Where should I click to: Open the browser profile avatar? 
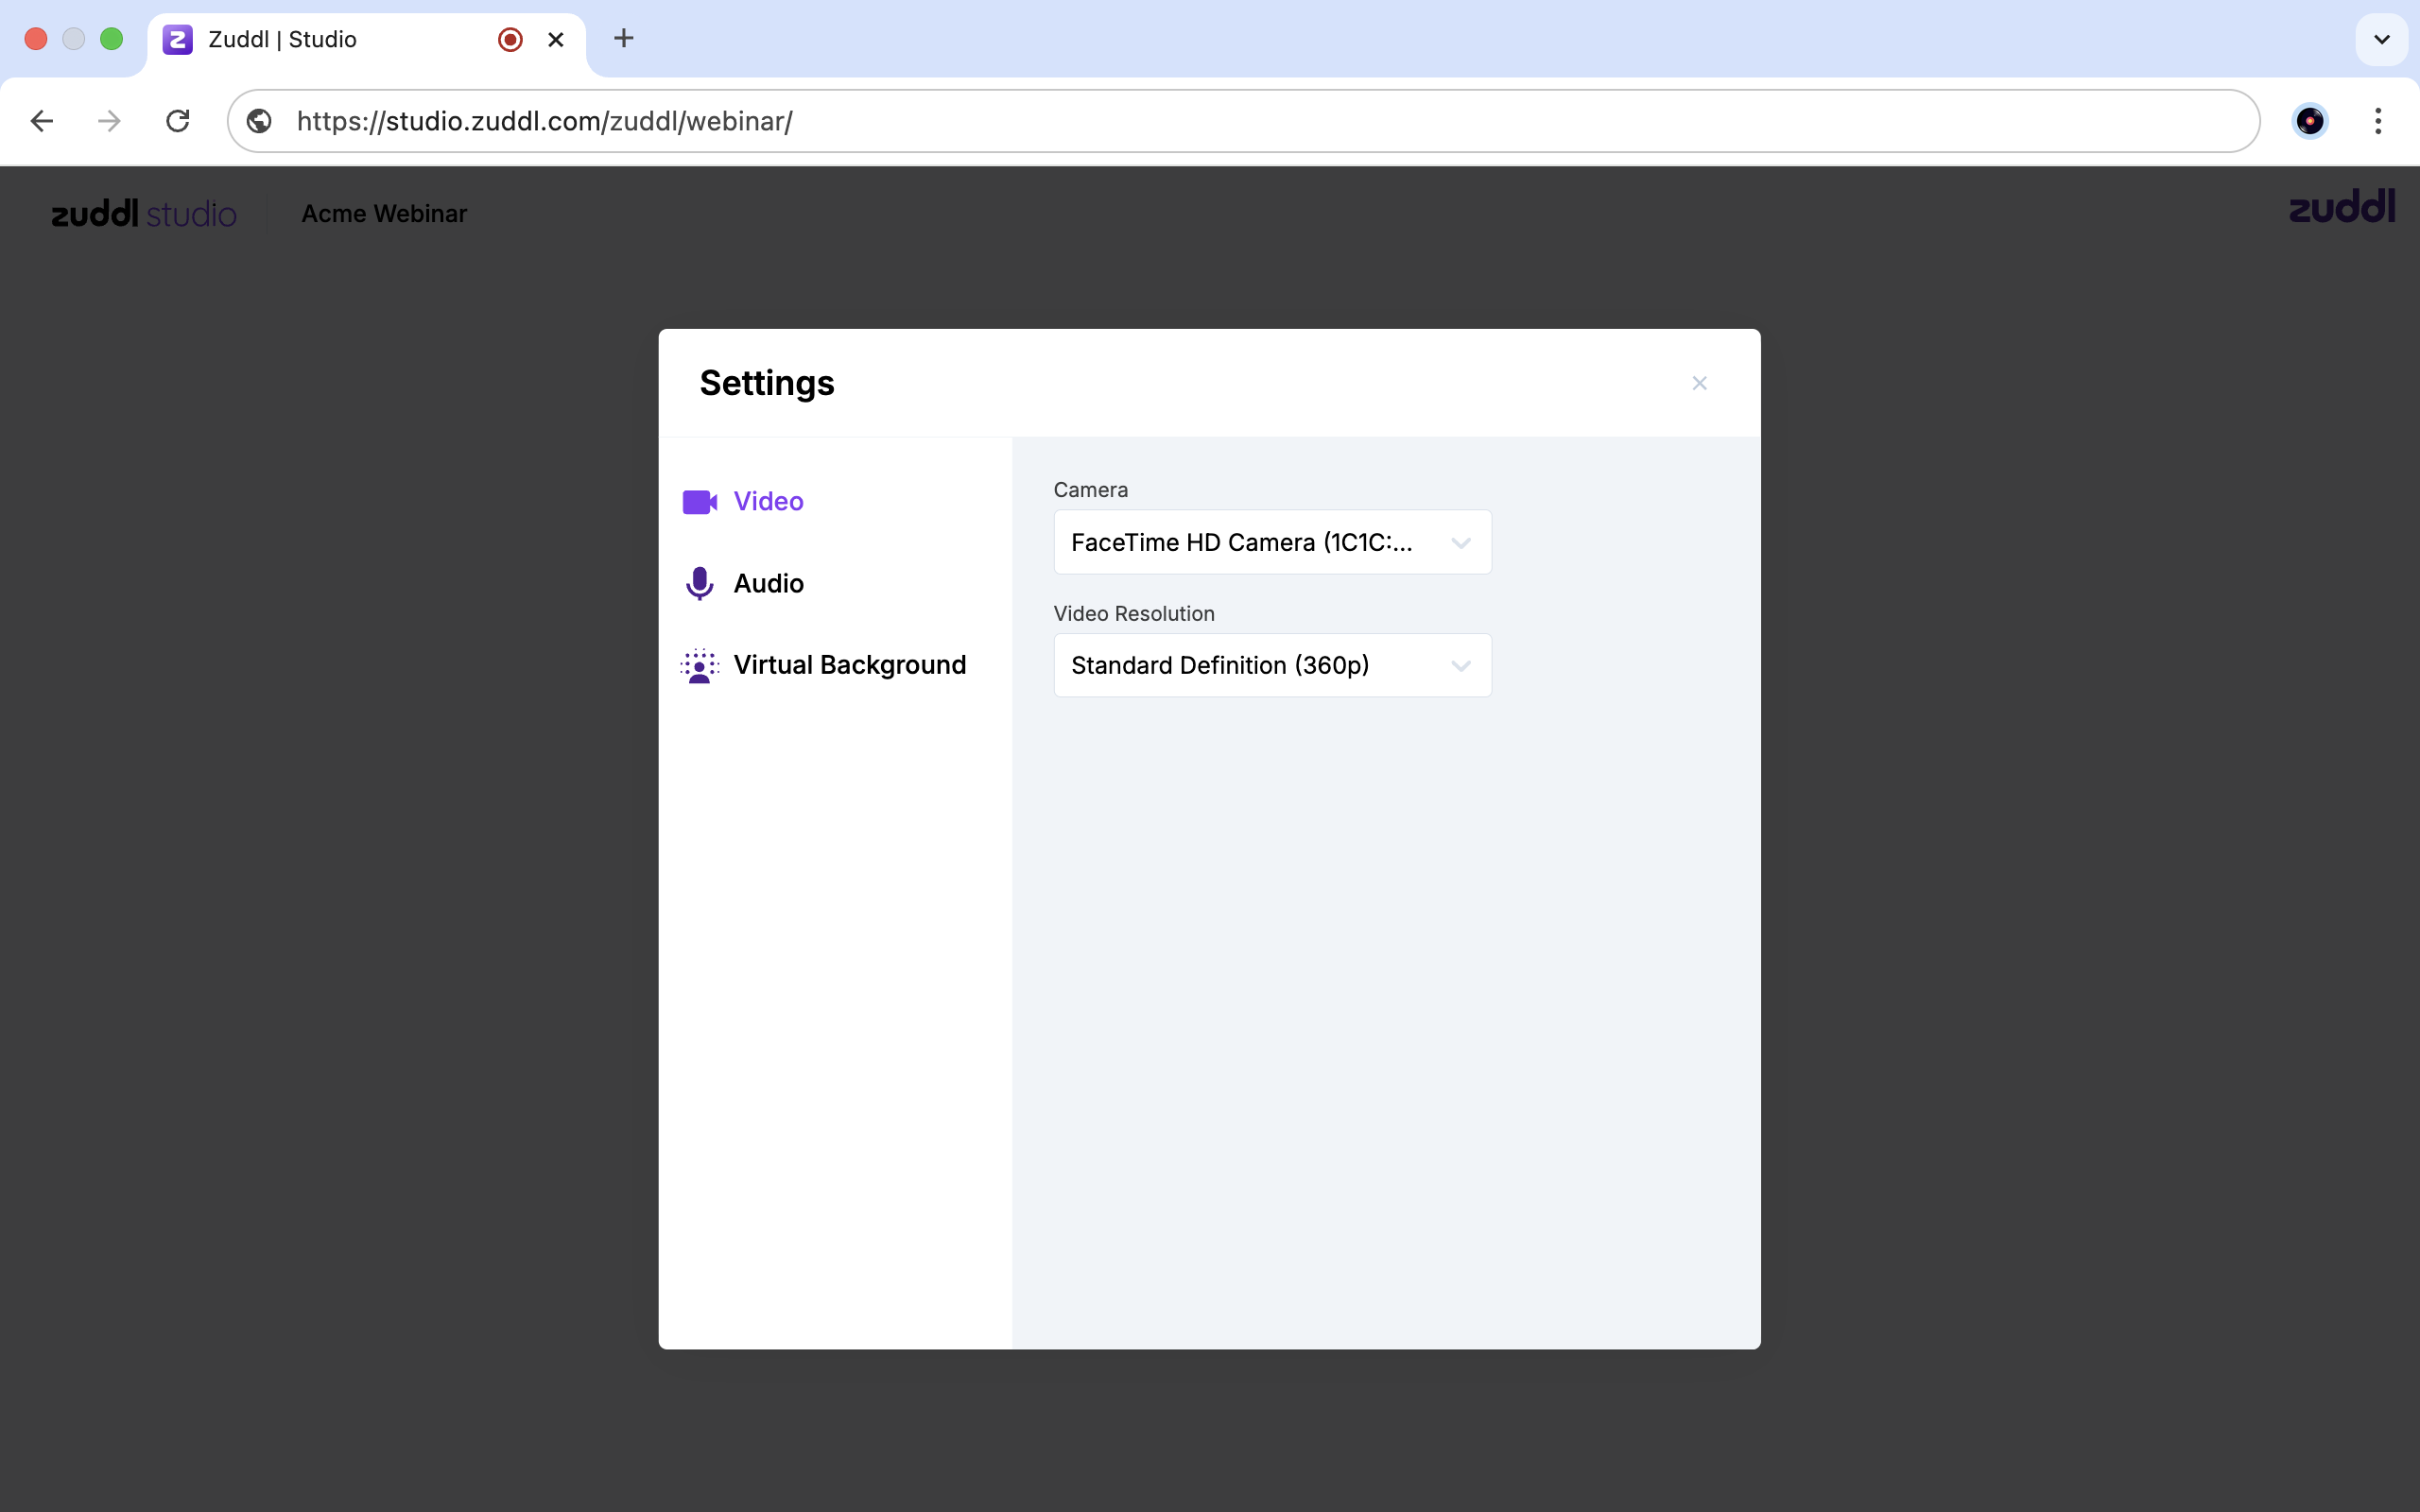point(2310,121)
